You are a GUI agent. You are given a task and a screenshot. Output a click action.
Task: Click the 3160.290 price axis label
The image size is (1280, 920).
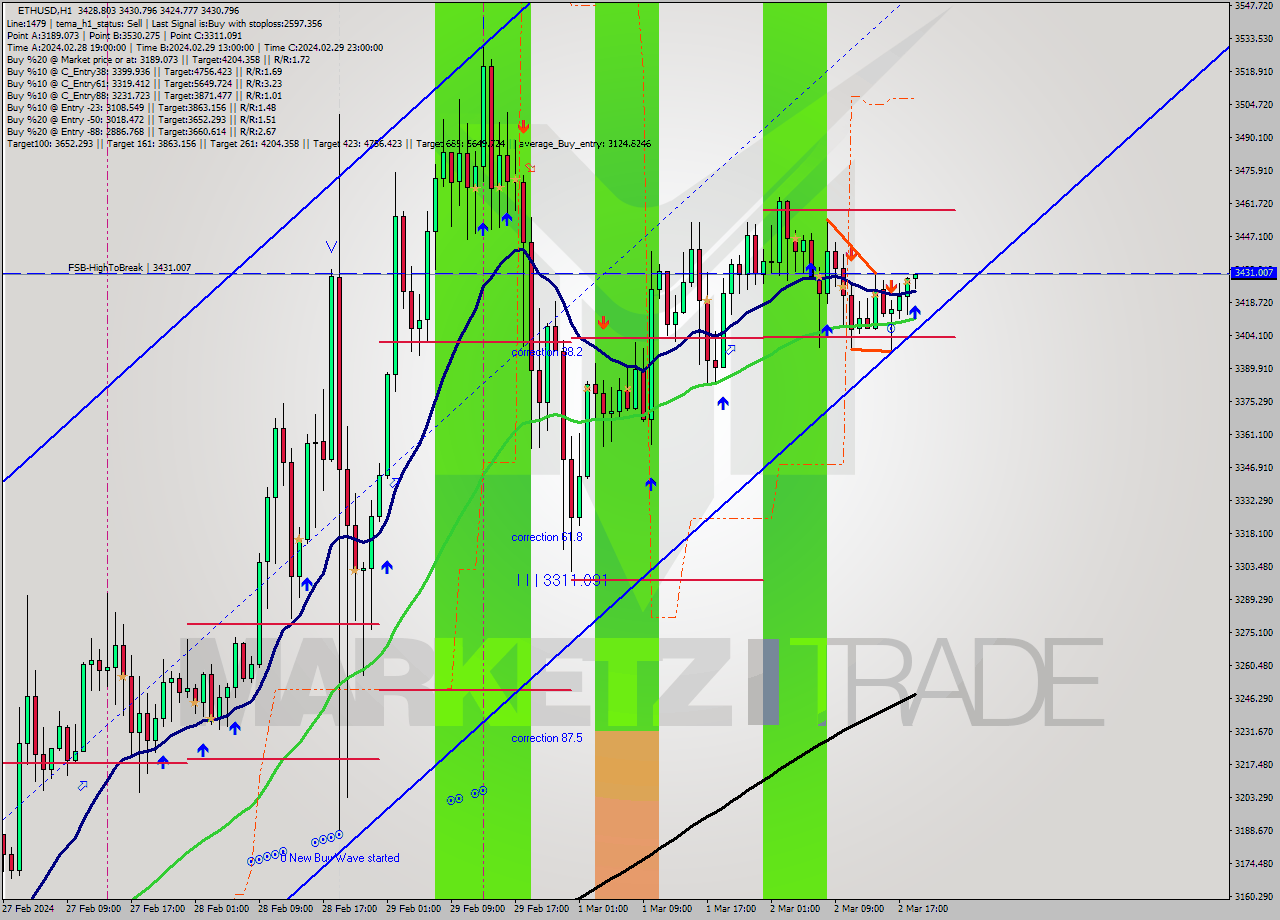1253,896
